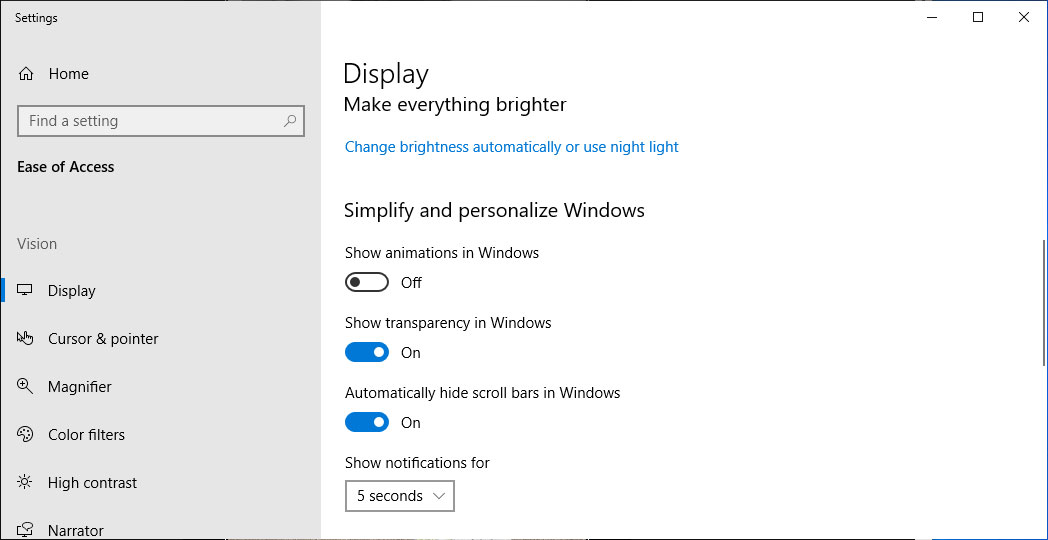Focus the Find a setting search box
Viewport: 1048px width, 540px height.
coord(160,121)
